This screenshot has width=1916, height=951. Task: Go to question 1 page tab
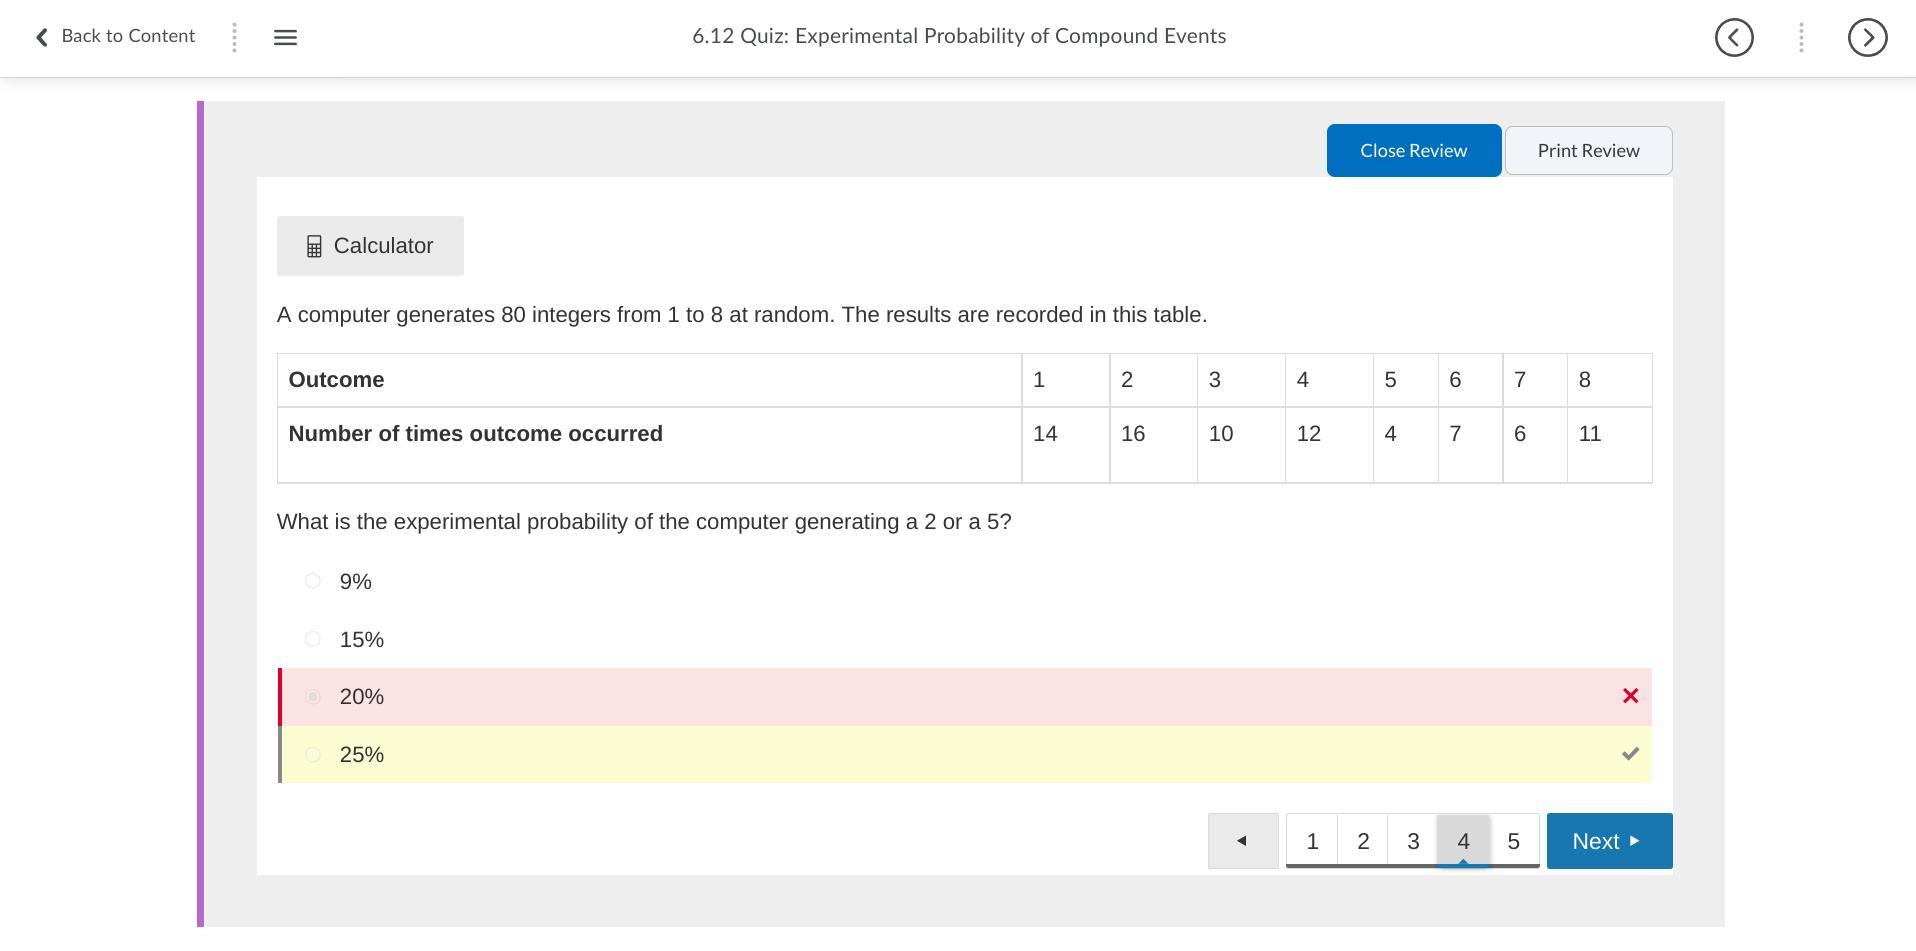click(x=1312, y=841)
